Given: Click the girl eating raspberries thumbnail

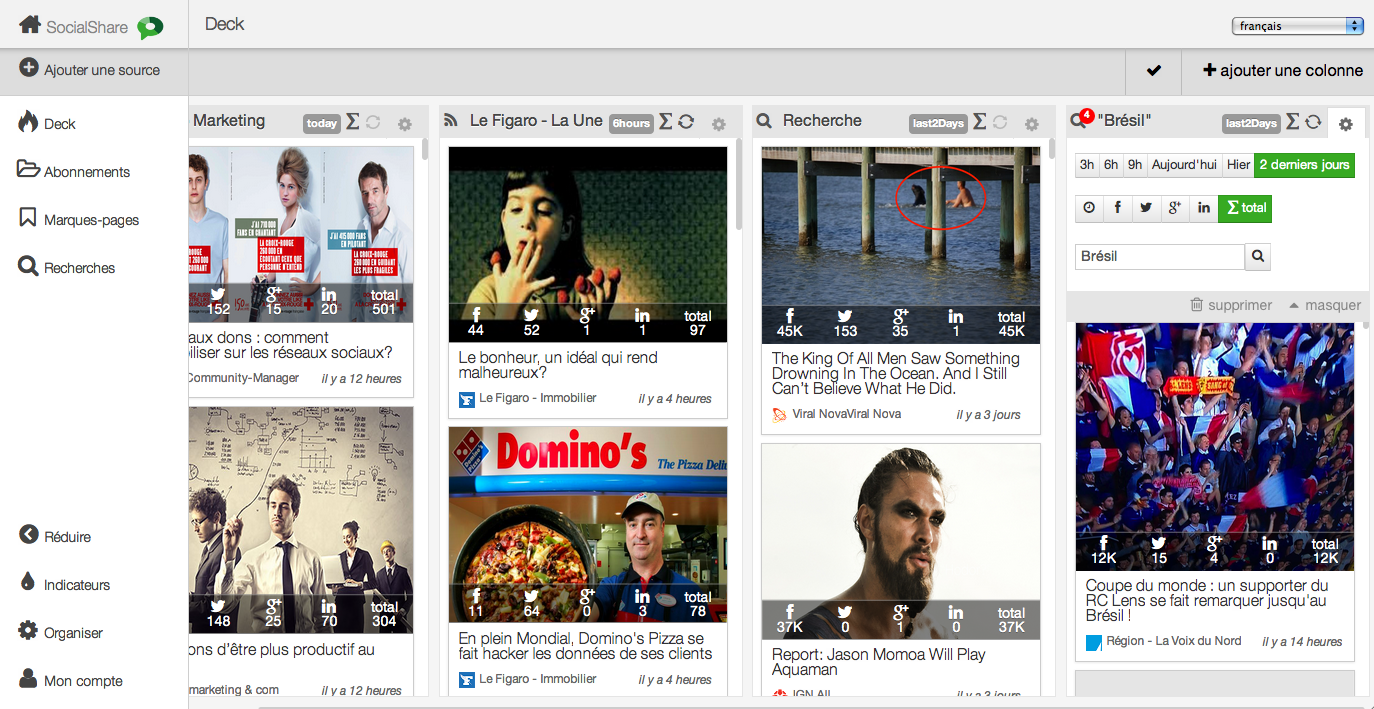Looking at the screenshot, I should coord(588,244).
